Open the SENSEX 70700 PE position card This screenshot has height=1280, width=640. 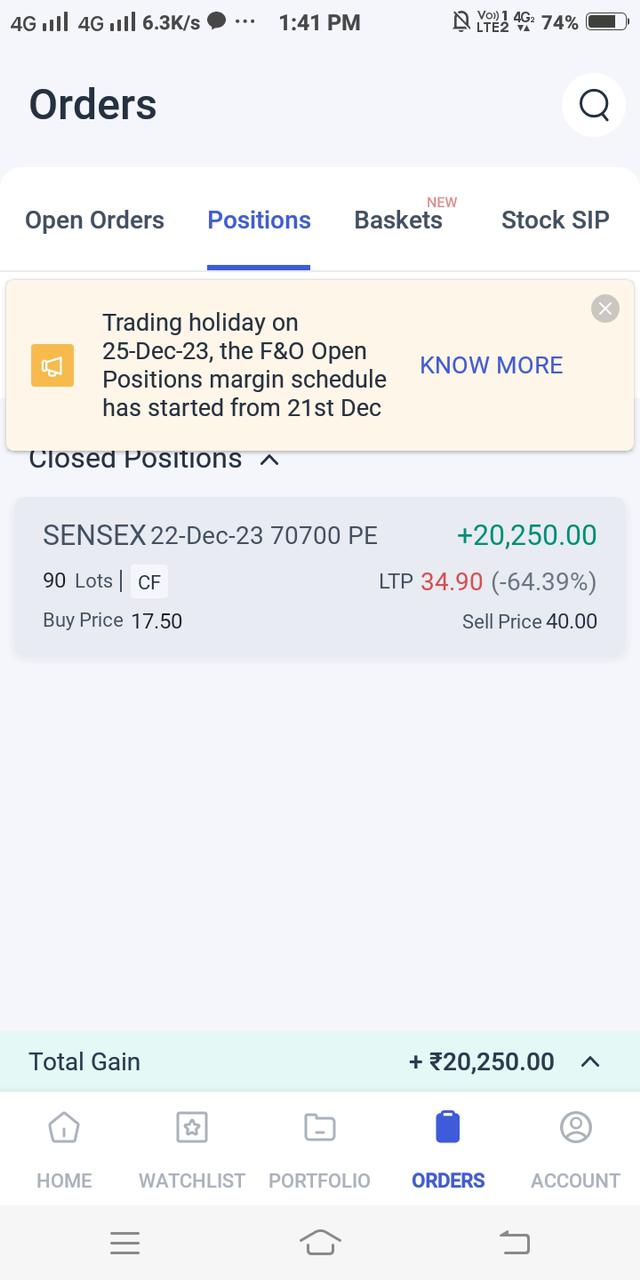(x=320, y=577)
